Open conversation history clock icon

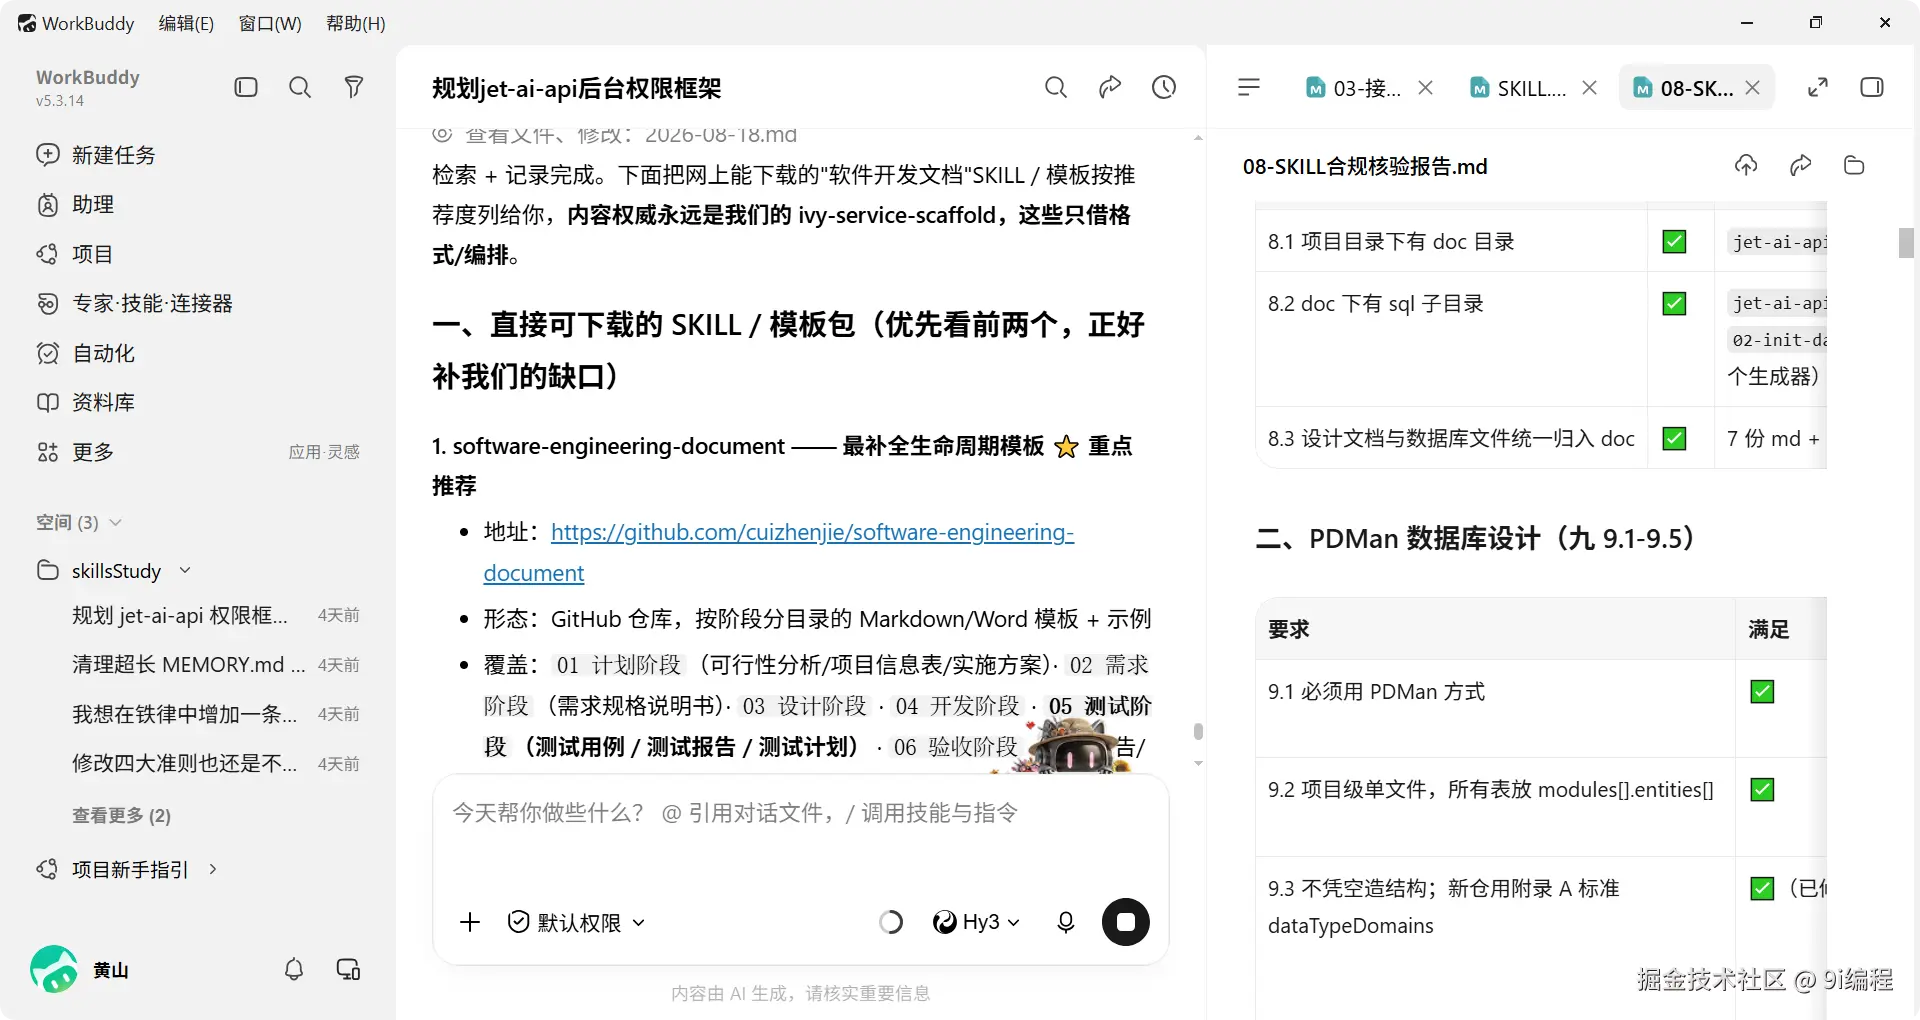[x=1164, y=88]
